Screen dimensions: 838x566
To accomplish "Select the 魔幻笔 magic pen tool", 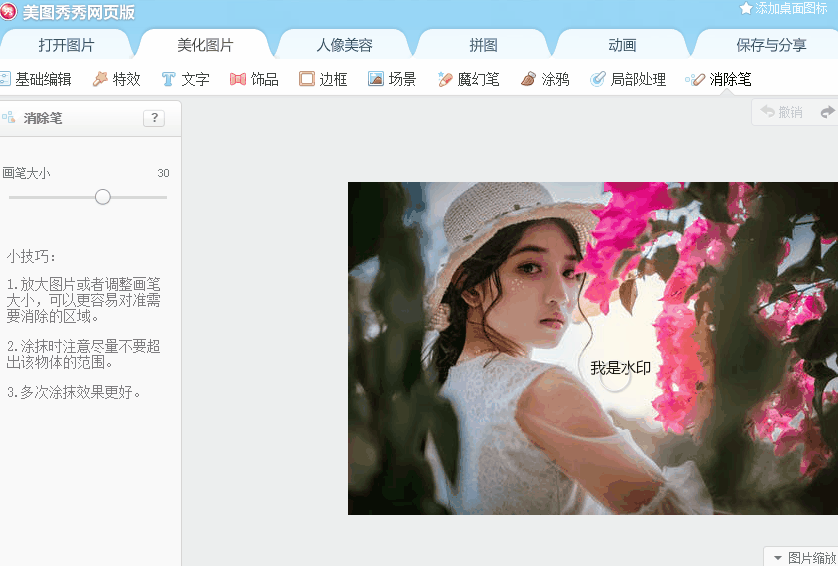I will pyautogui.click(x=468, y=79).
